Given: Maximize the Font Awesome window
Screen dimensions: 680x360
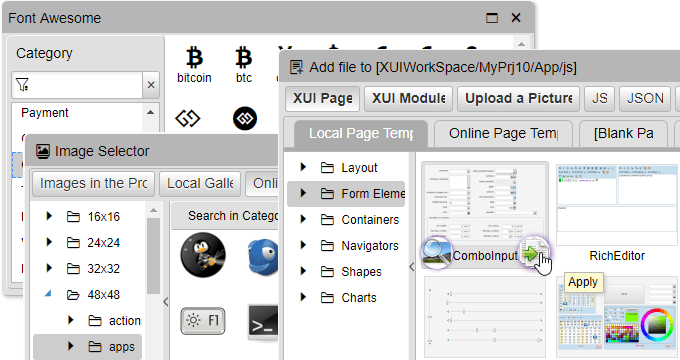Looking at the screenshot, I should [x=492, y=18].
